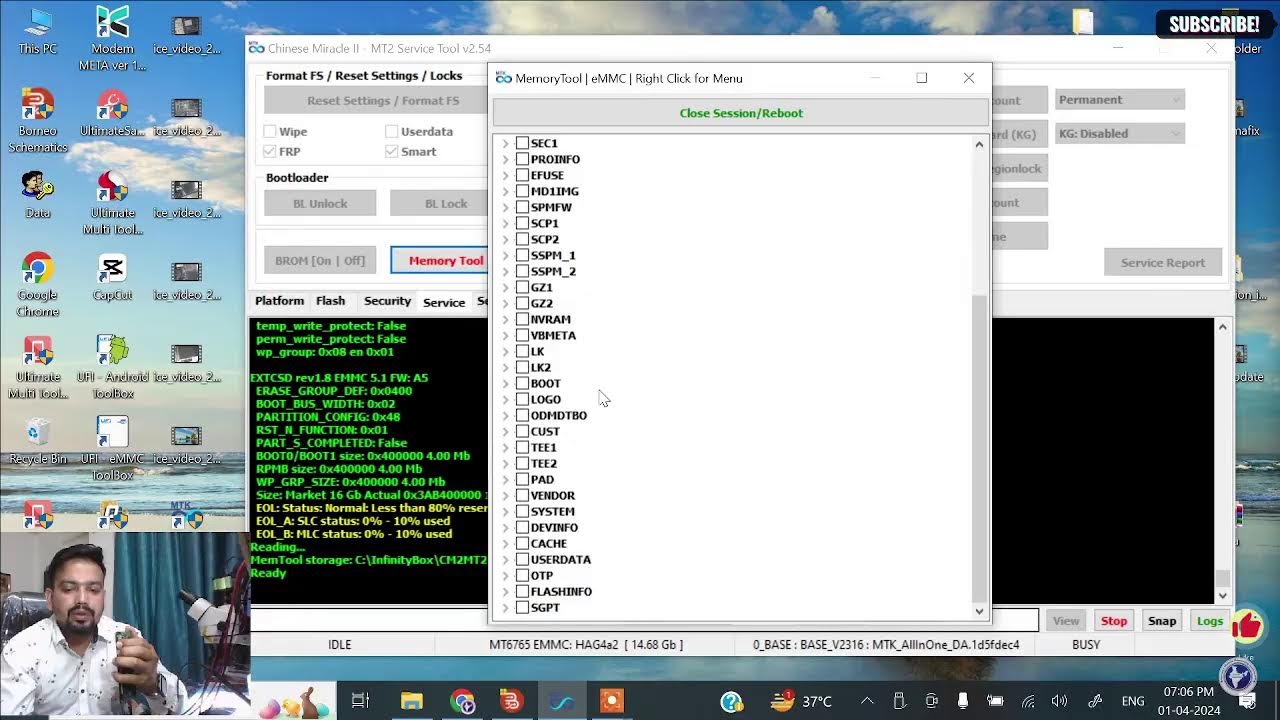Expand the LOGO partition node
The width and height of the screenshot is (1280, 720).
click(x=505, y=399)
